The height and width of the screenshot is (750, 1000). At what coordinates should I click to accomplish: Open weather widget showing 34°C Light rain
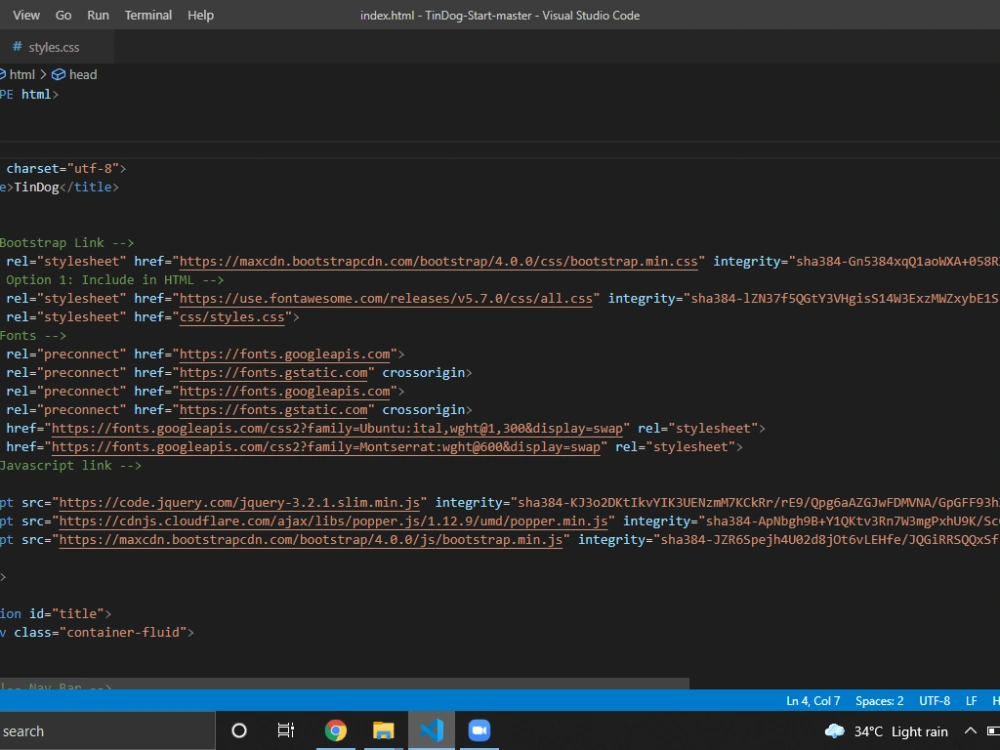coord(886,732)
